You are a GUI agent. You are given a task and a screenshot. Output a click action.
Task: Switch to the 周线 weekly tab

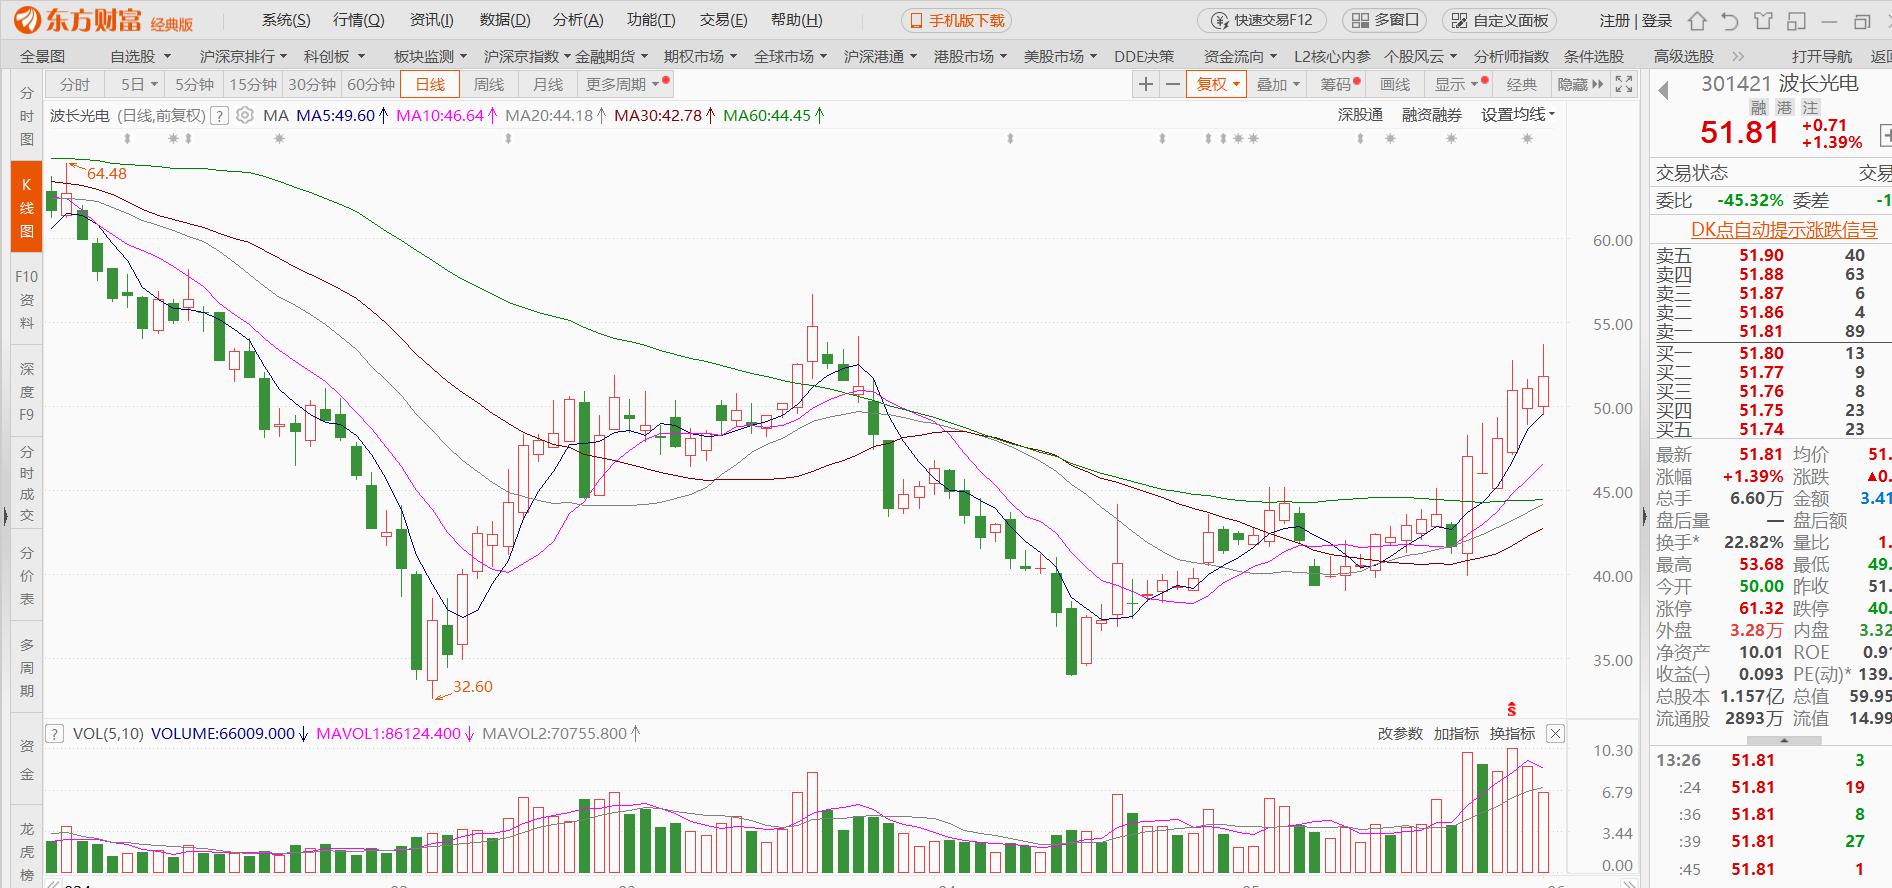click(x=489, y=85)
